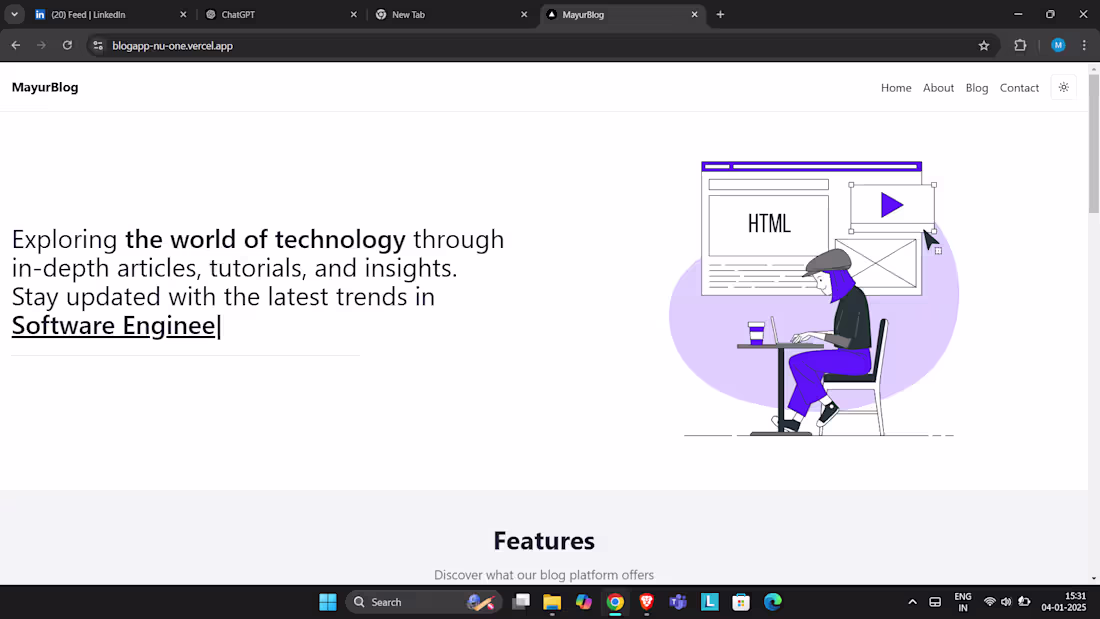
Task: Expand hidden icons chevron in system tray
Action: click(912, 601)
